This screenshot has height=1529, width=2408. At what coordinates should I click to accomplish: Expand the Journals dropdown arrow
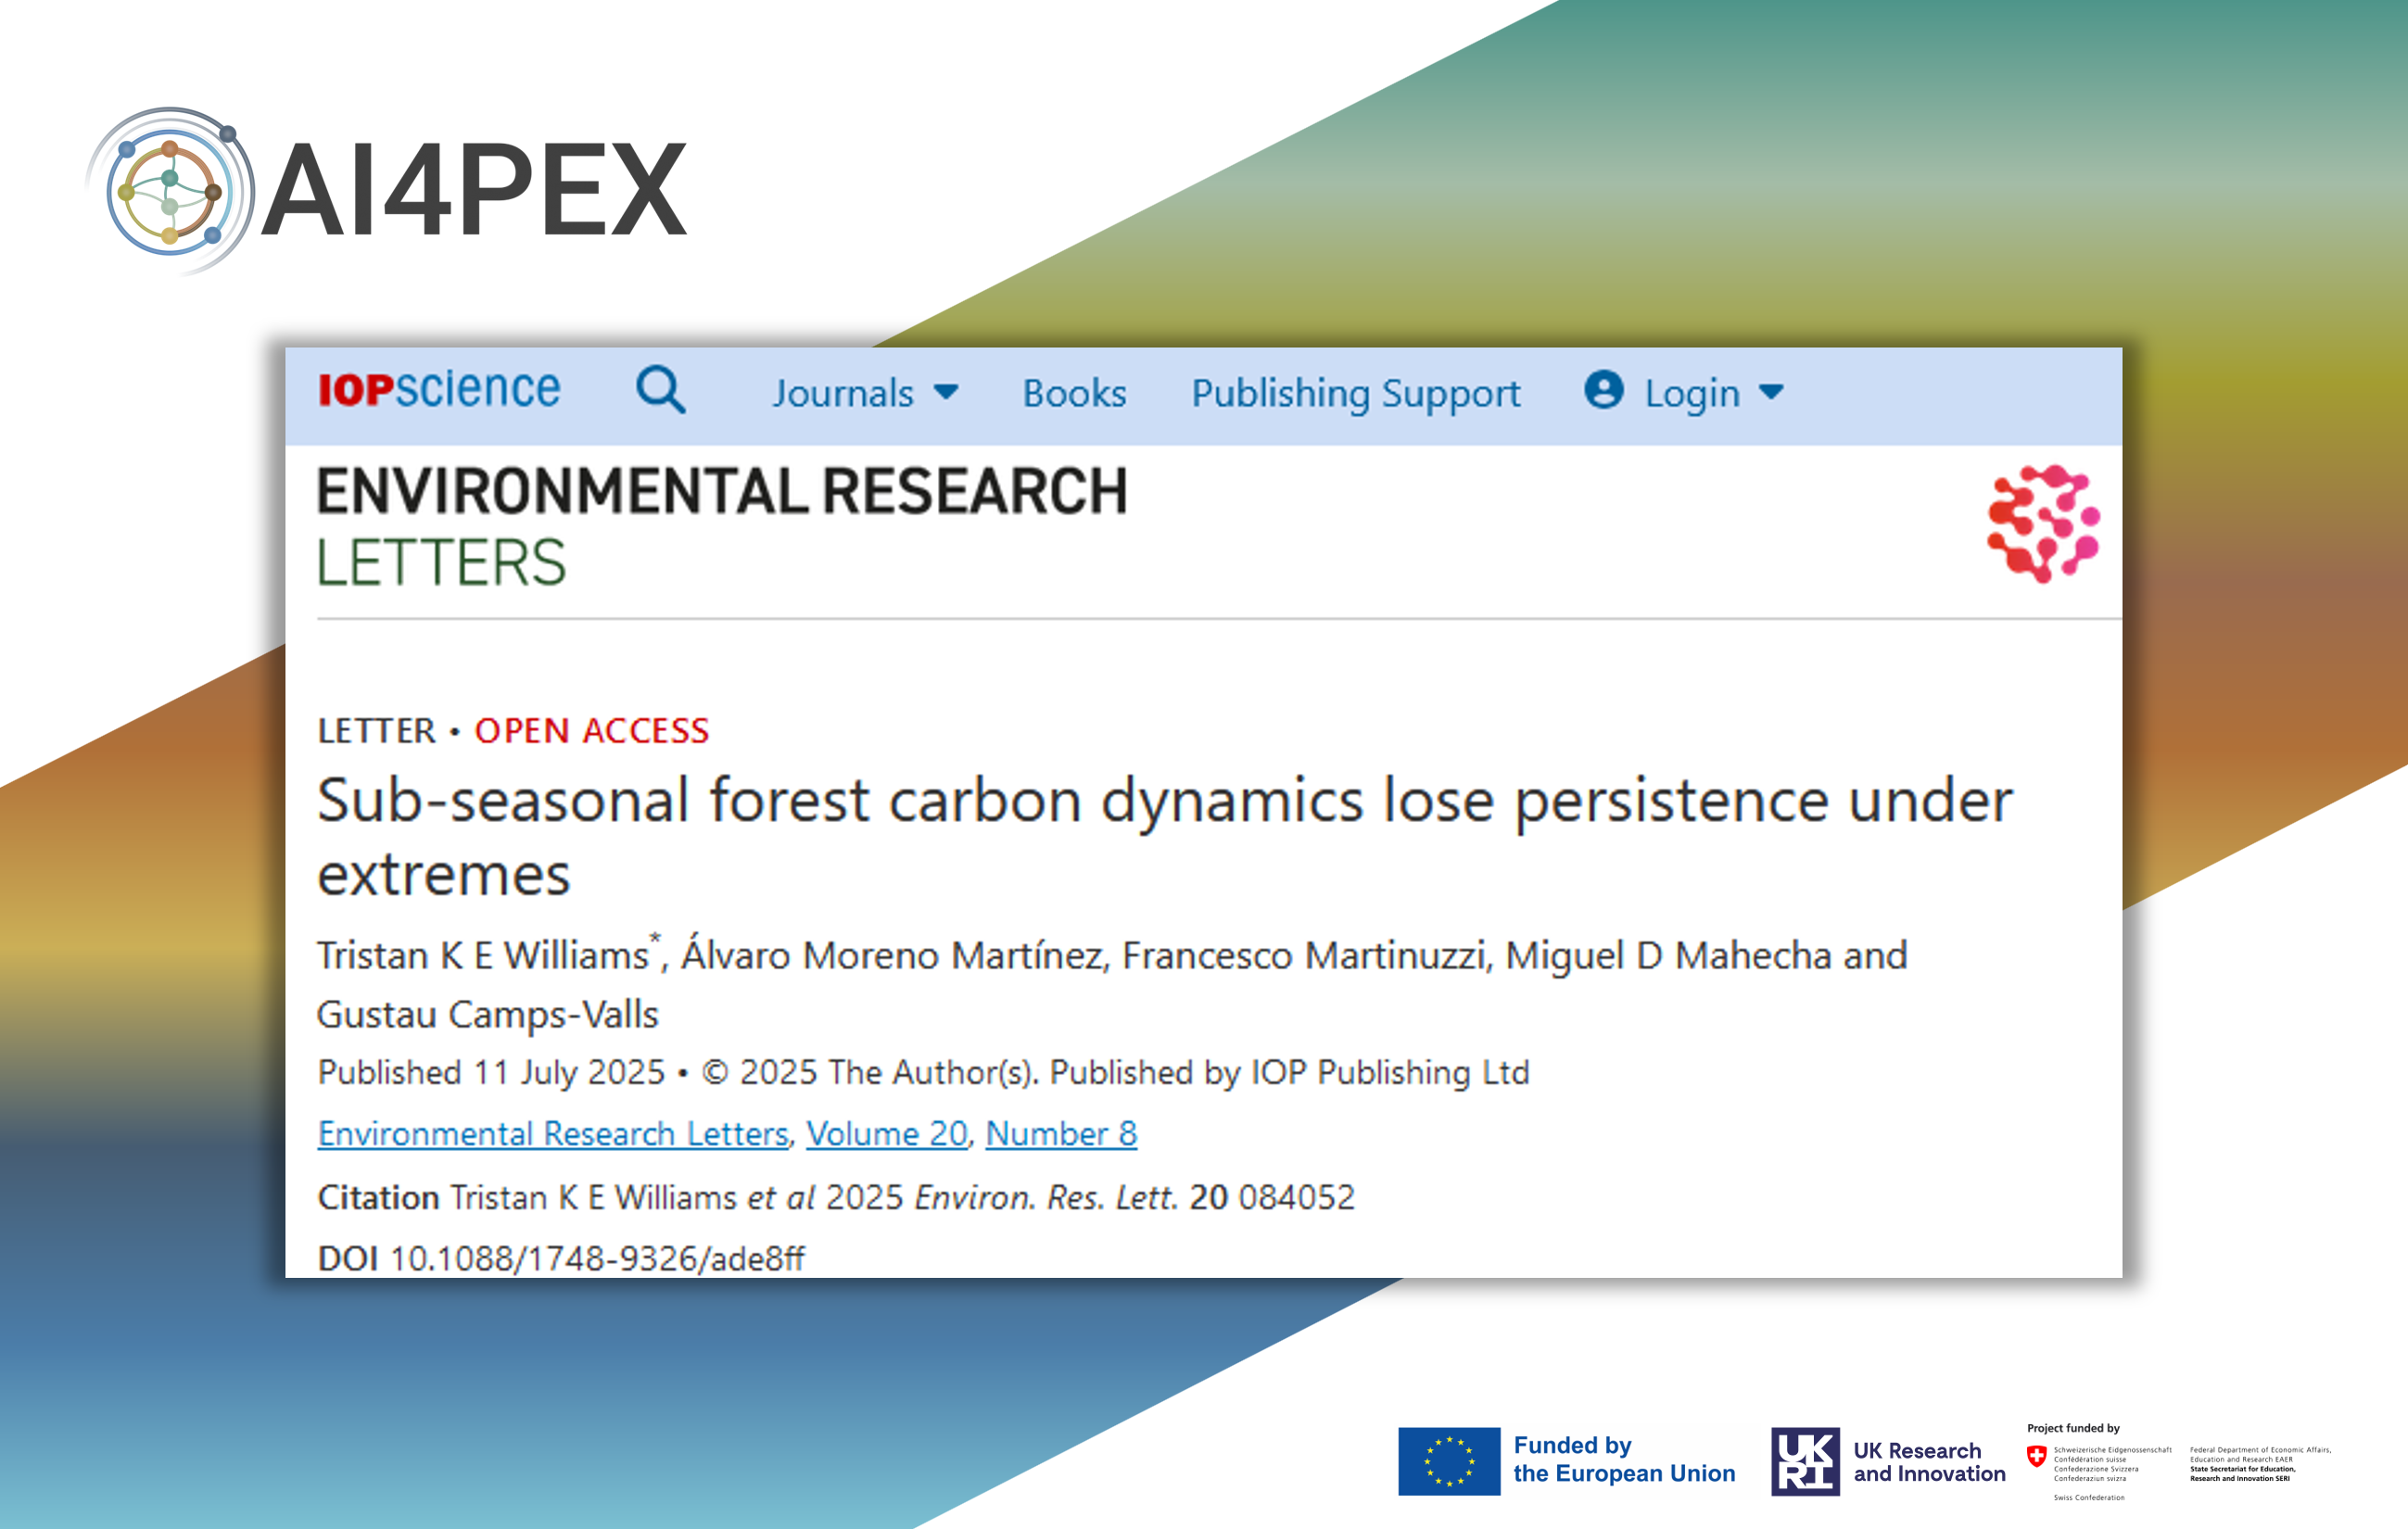pos(946,392)
